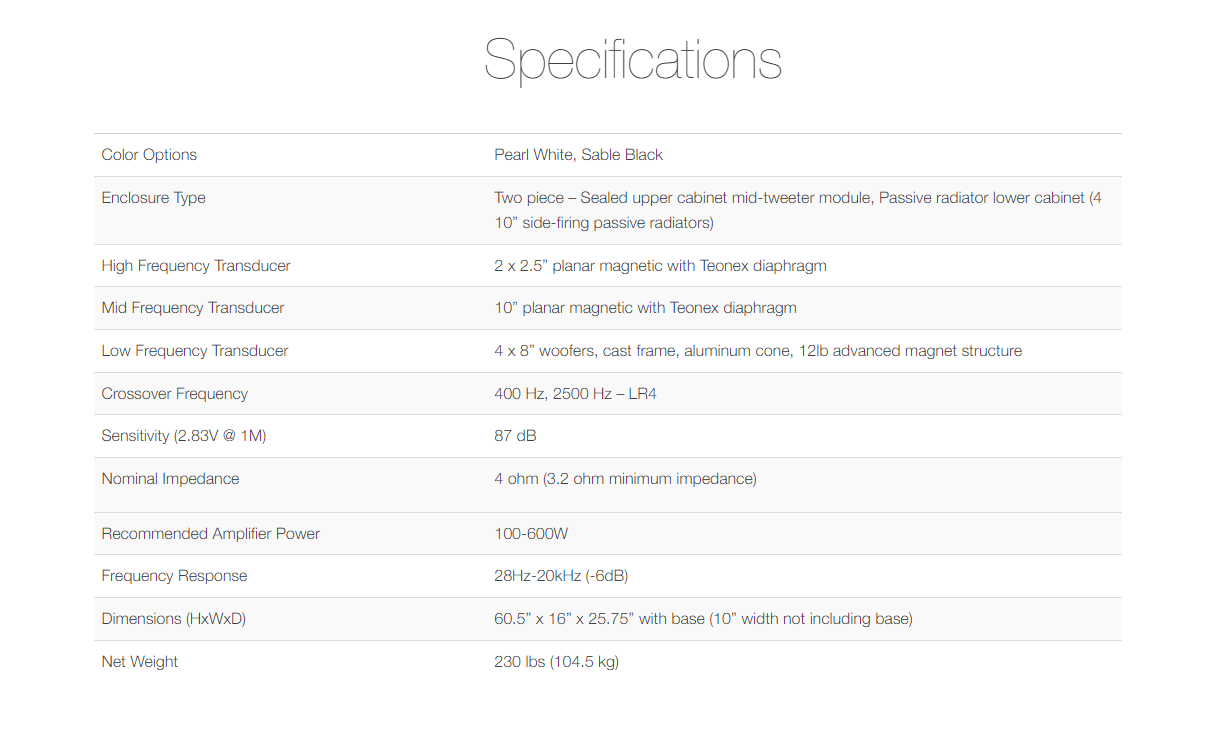The width and height of the screenshot is (1211, 730).
Task: Click the Pearl White, Sable Black value
Action: [578, 155]
